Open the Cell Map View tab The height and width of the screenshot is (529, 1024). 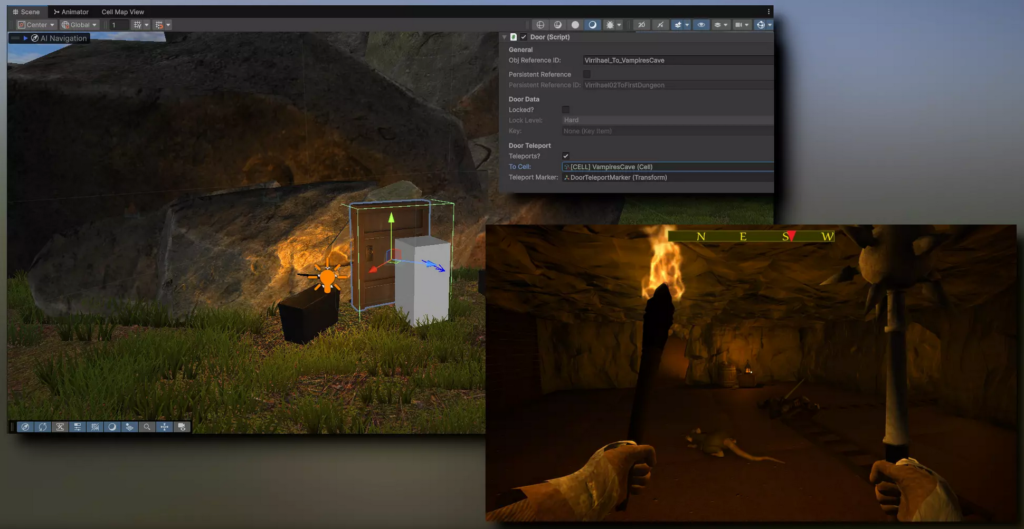coord(123,11)
